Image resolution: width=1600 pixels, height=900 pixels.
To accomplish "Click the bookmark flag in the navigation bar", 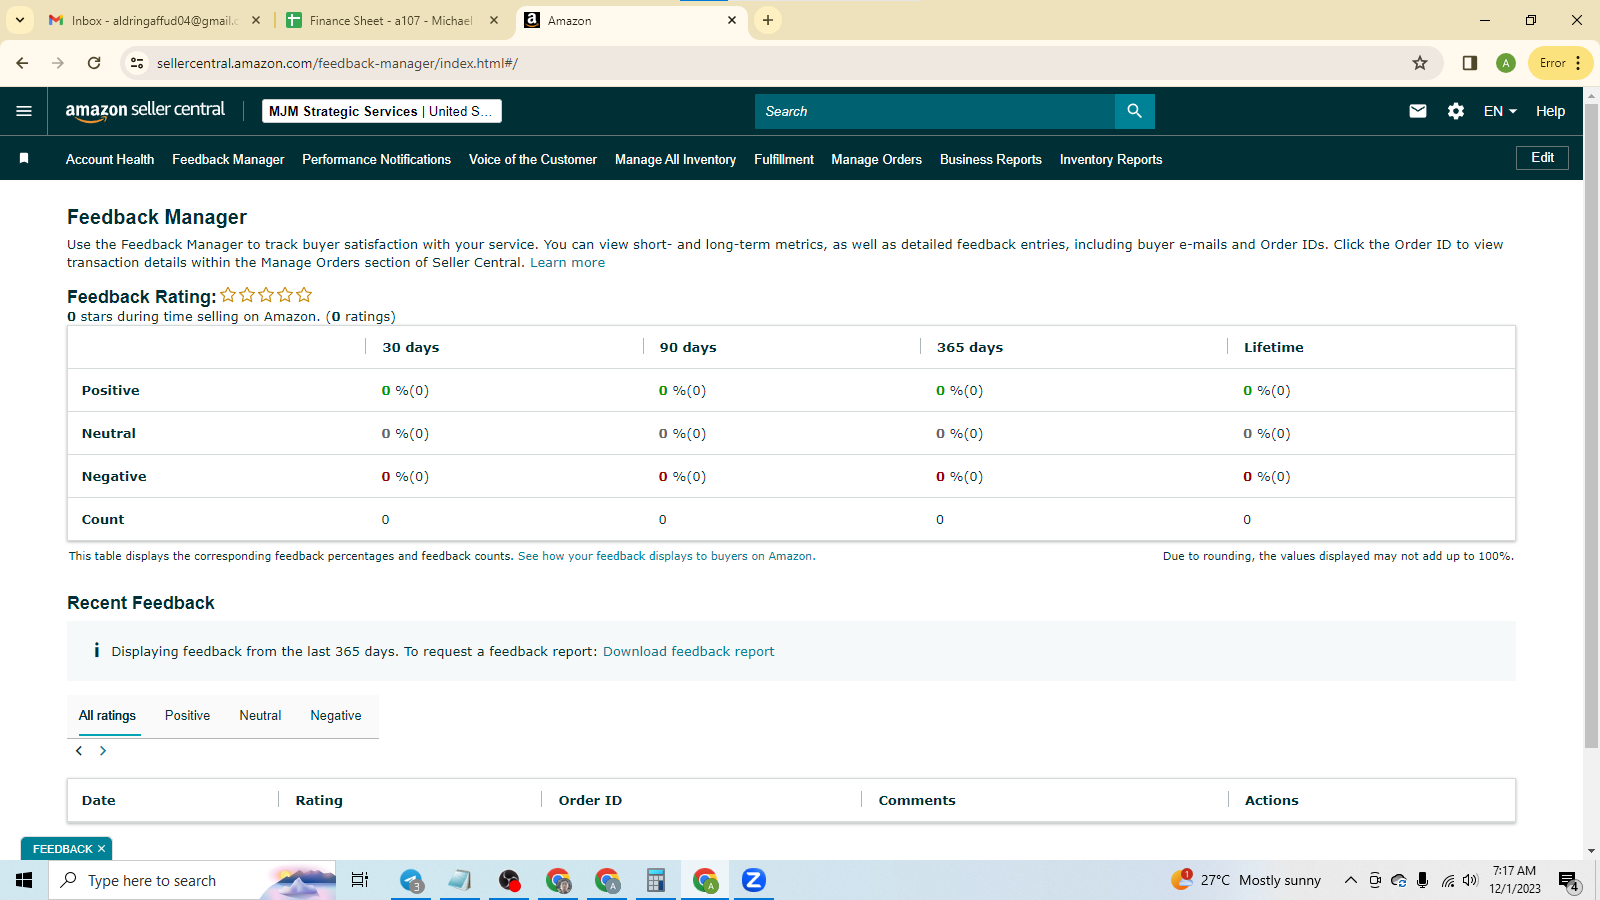I will pyautogui.click(x=24, y=158).
